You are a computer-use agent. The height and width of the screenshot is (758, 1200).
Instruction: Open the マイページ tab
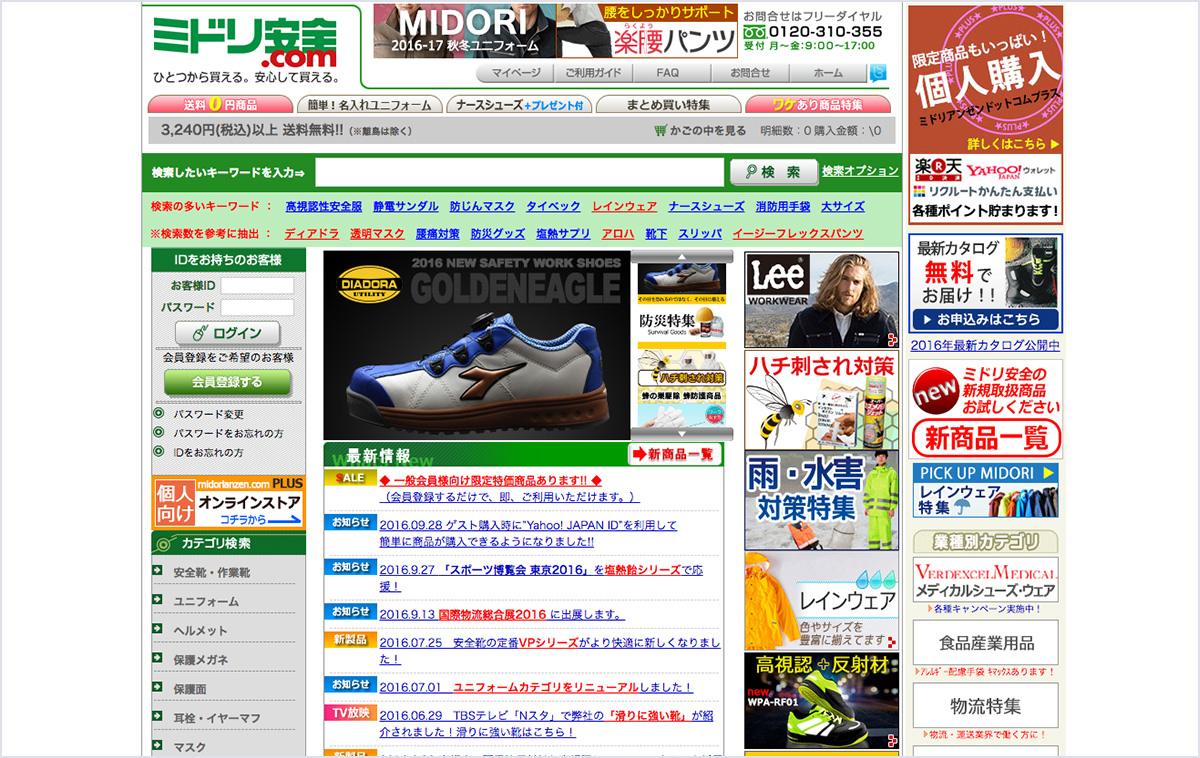click(x=515, y=73)
